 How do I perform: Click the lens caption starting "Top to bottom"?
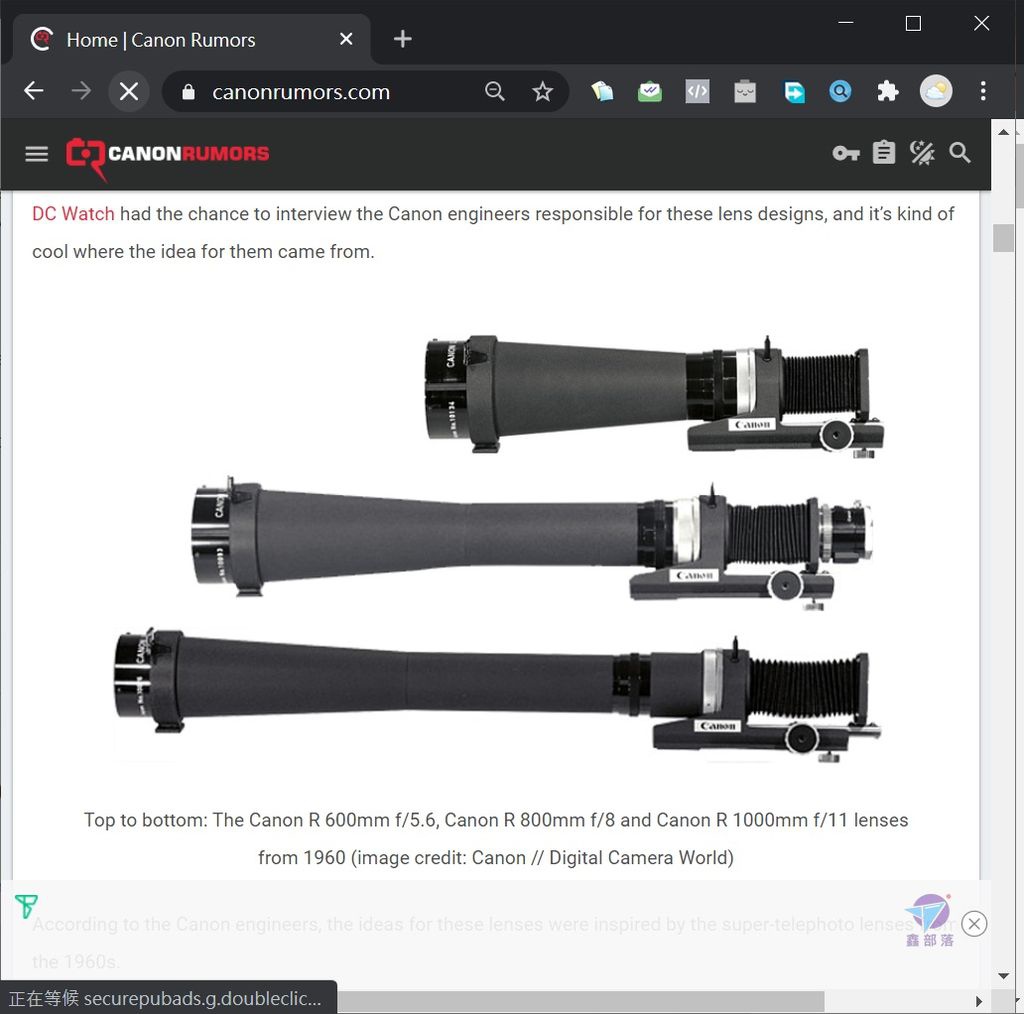(496, 838)
